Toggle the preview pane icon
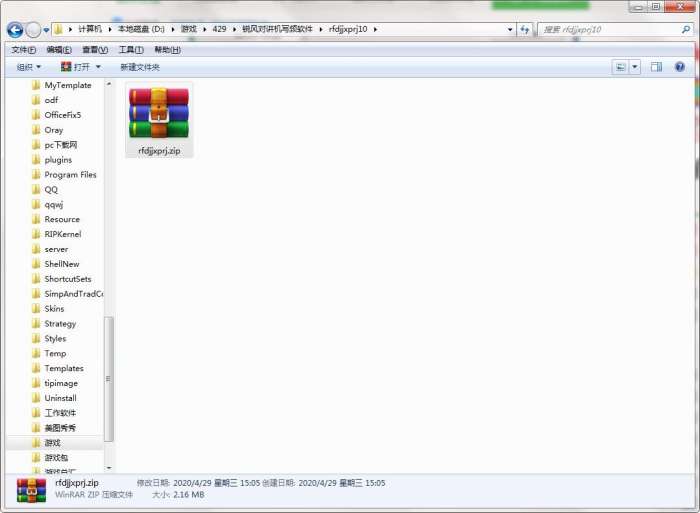The width and height of the screenshot is (700, 513). (656, 67)
